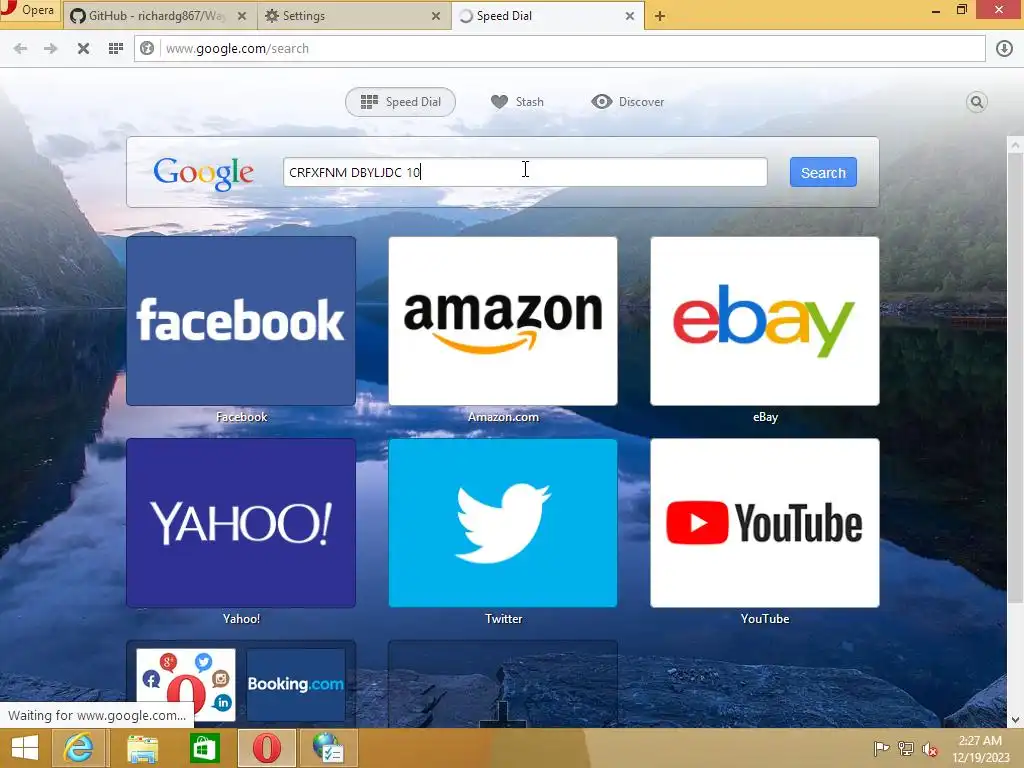The width and height of the screenshot is (1024, 768).
Task: Open the downloads icon
Action: click(x=1004, y=48)
